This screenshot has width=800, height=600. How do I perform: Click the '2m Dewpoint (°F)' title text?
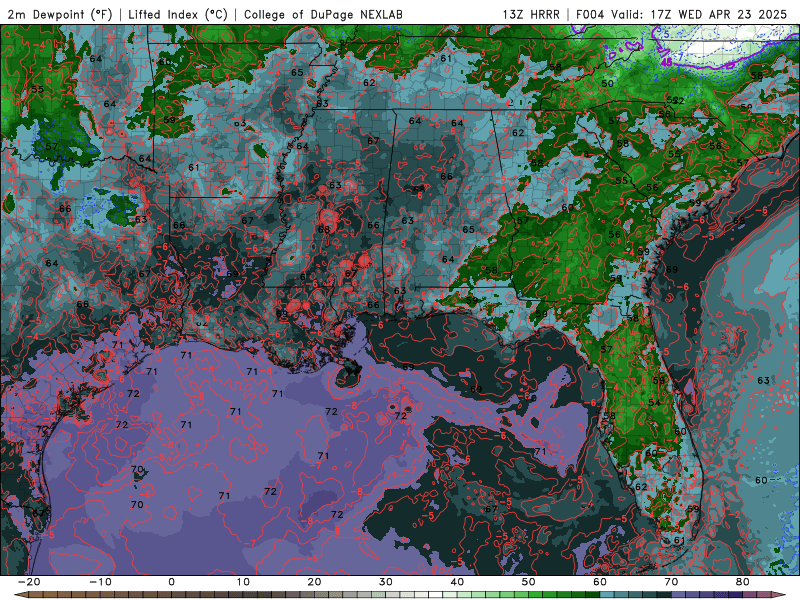pos(60,15)
